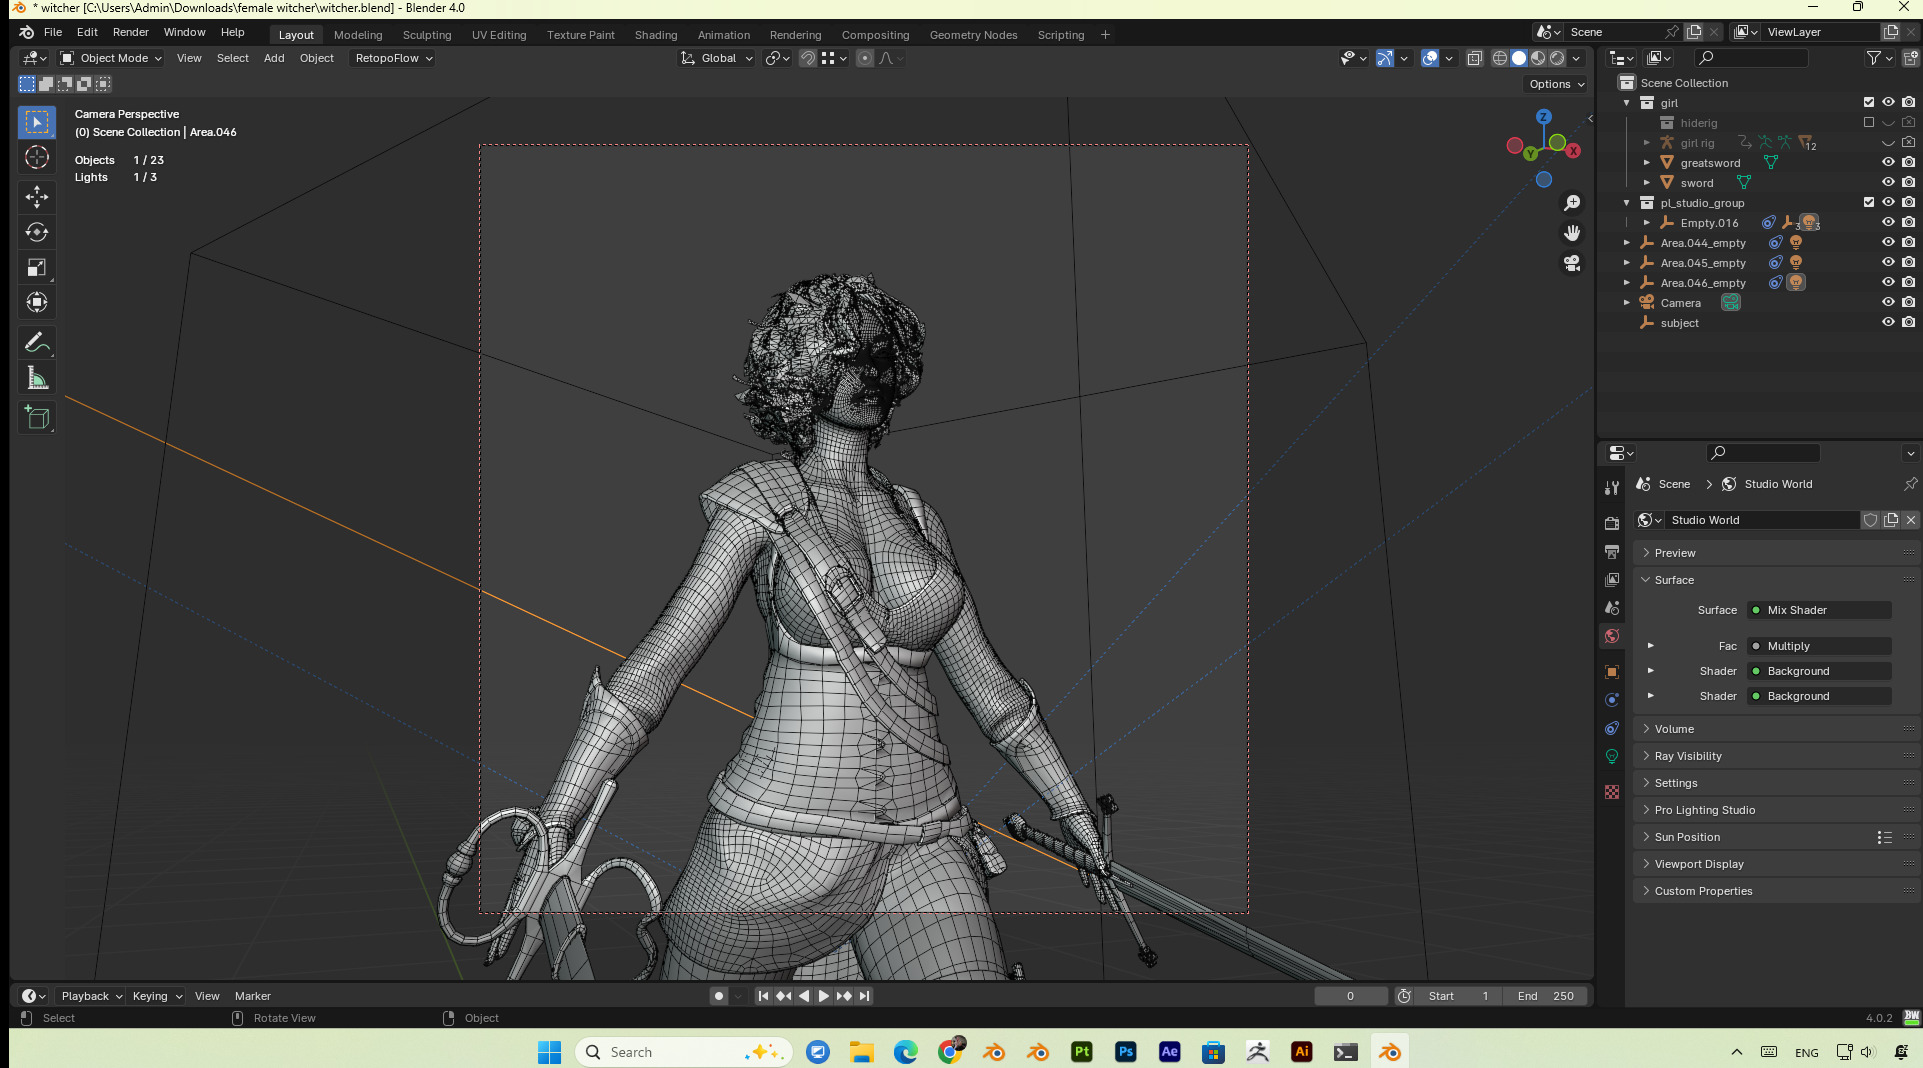Toggle X-Ray mode
The height and width of the screenshot is (1068, 1923).
tap(1474, 58)
